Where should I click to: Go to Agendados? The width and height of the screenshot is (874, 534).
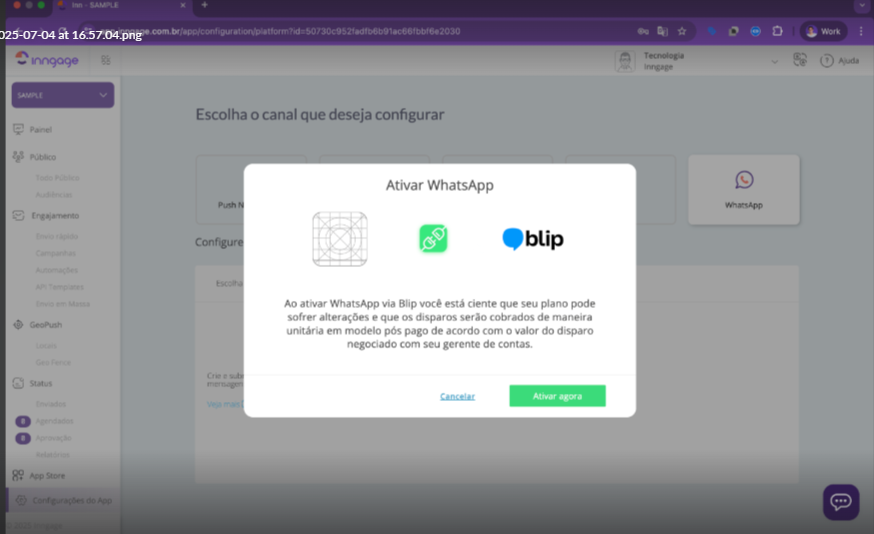[x=54, y=421]
